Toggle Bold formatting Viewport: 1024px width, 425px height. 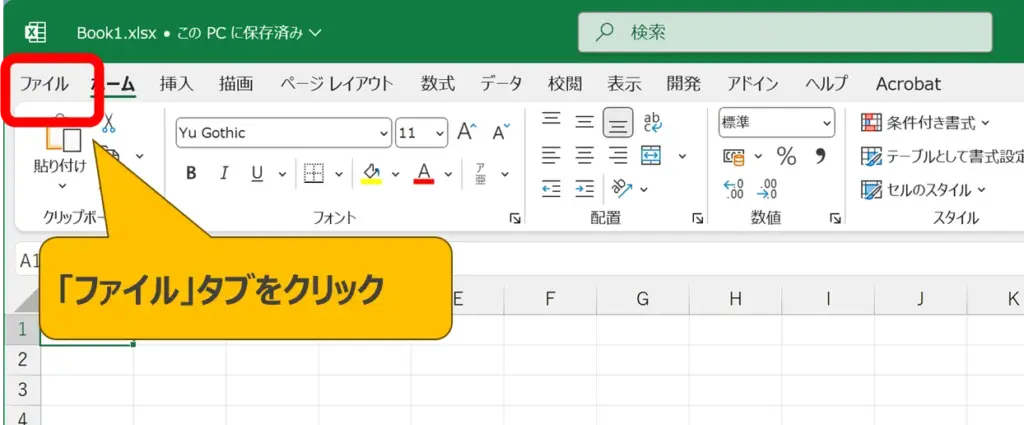(x=191, y=173)
